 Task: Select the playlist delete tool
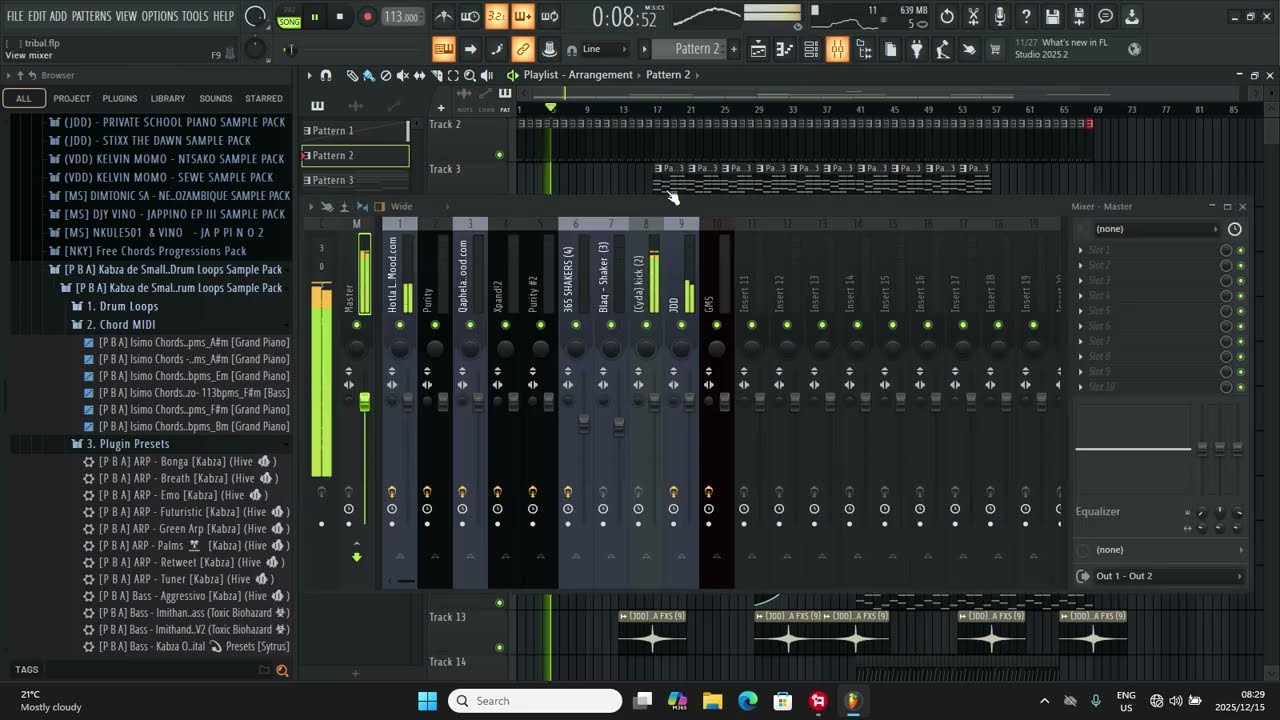point(386,75)
